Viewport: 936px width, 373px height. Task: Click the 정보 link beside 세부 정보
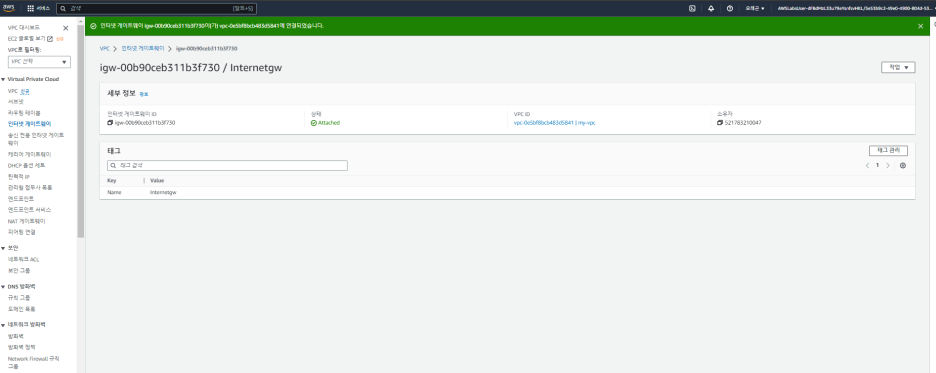coord(143,94)
